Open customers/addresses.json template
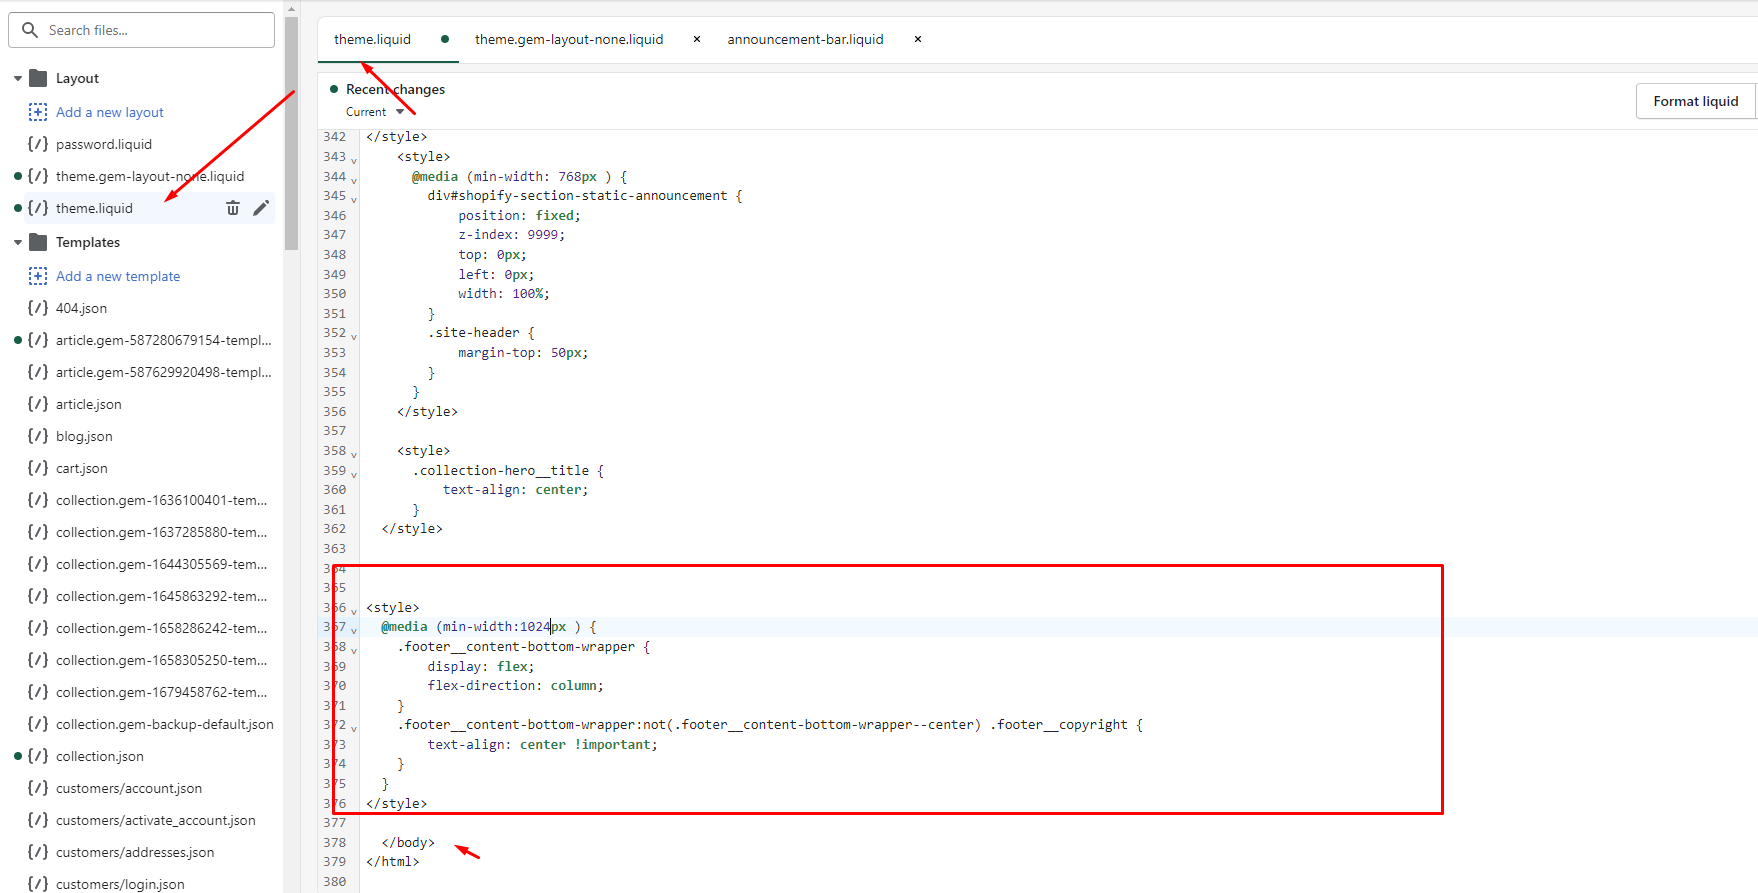The image size is (1758, 893). click(135, 852)
